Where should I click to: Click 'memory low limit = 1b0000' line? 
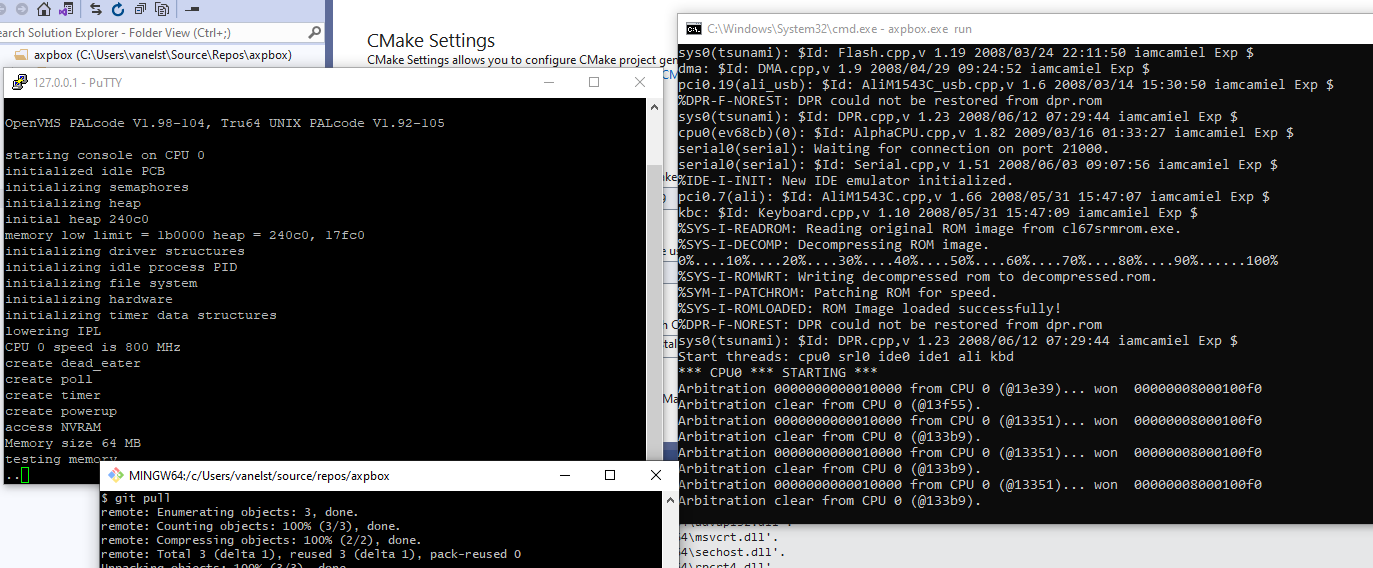pyautogui.click(x=185, y=235)
